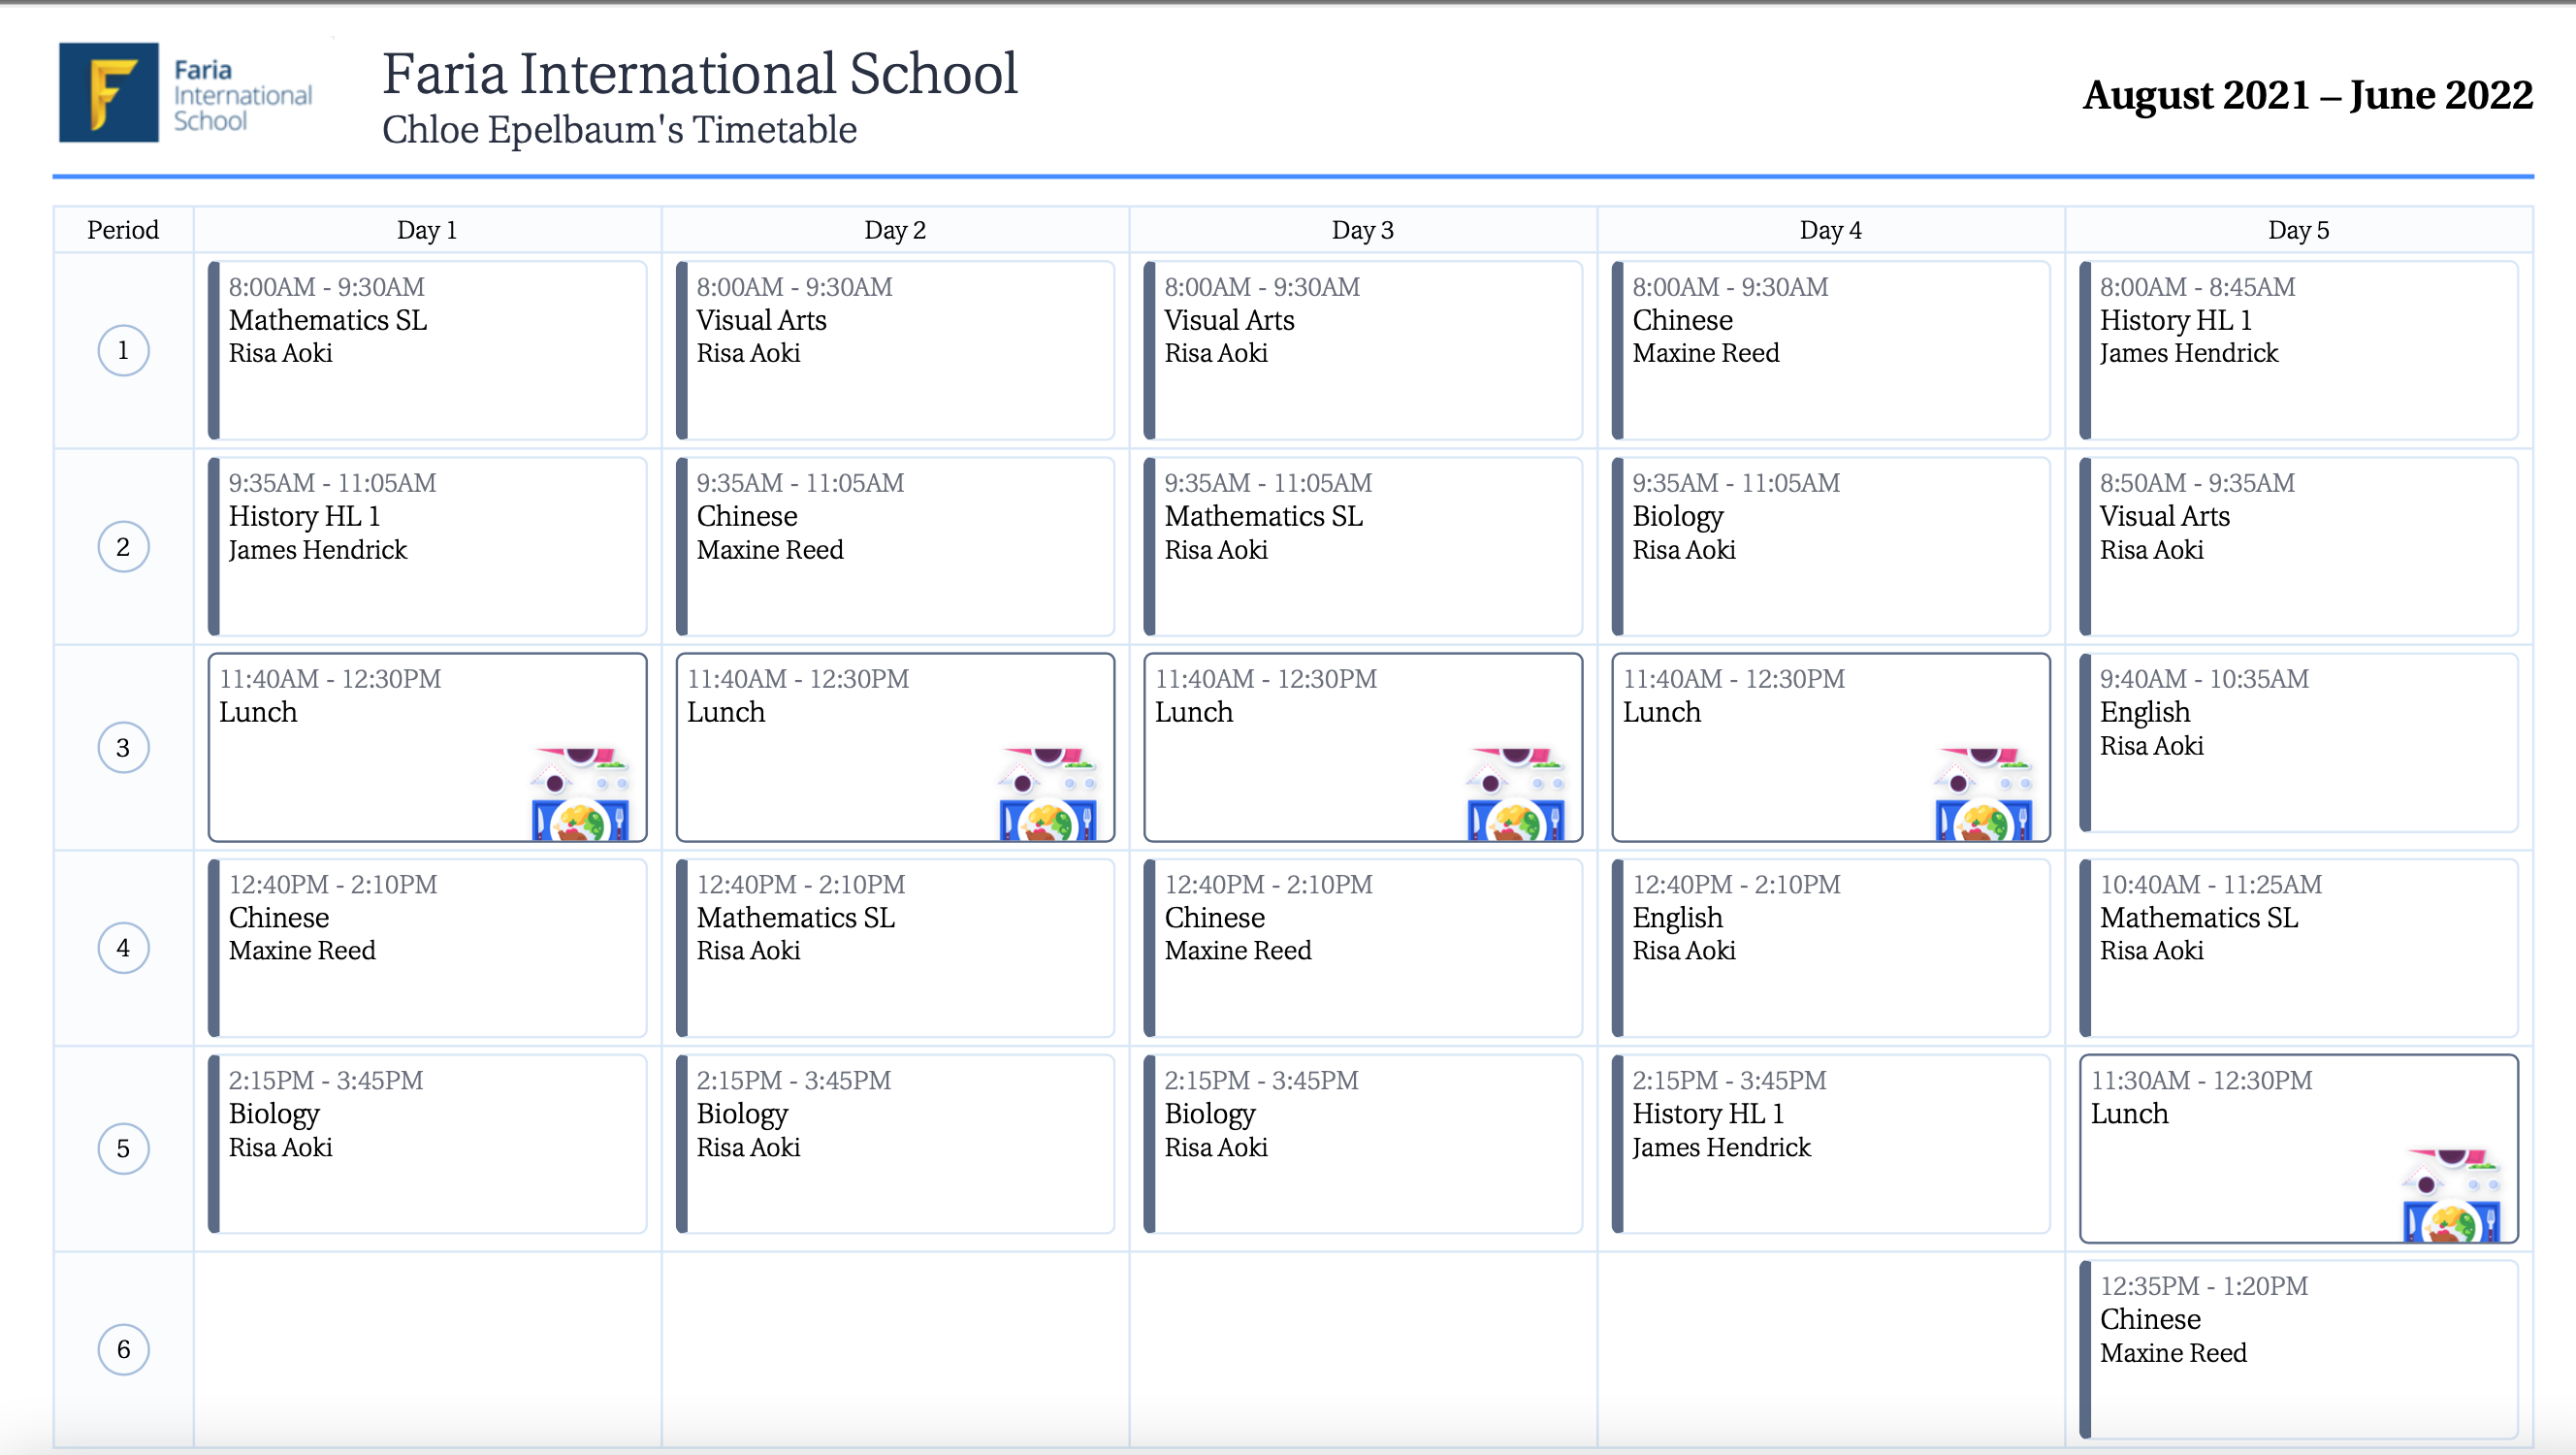Open Day 4 Biology 9:35AM class card
The height and width of the screenshot is (1455, 2576).
point(1830,546)
